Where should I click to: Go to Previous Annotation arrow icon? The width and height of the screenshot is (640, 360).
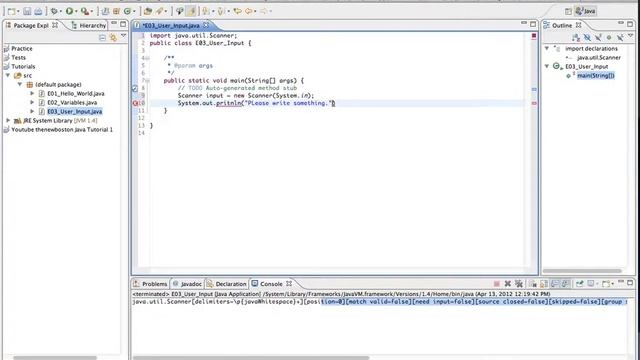220,11
